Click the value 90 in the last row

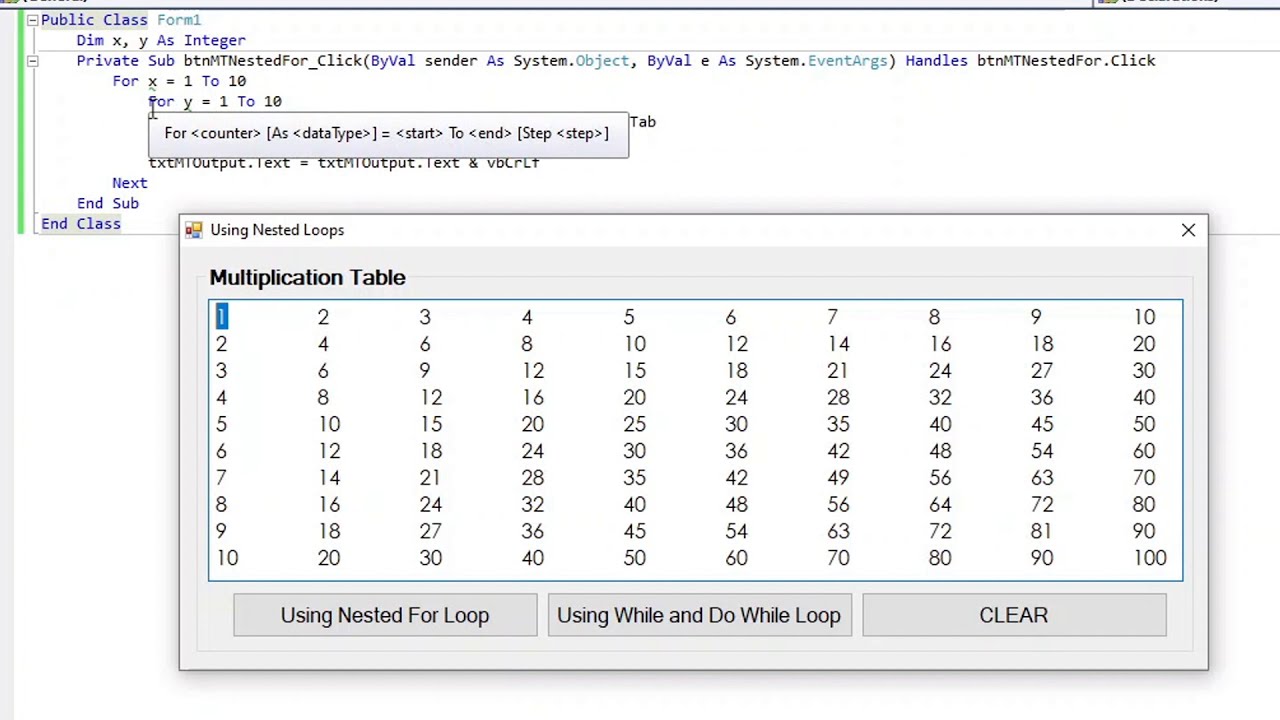click(1041, 558)
